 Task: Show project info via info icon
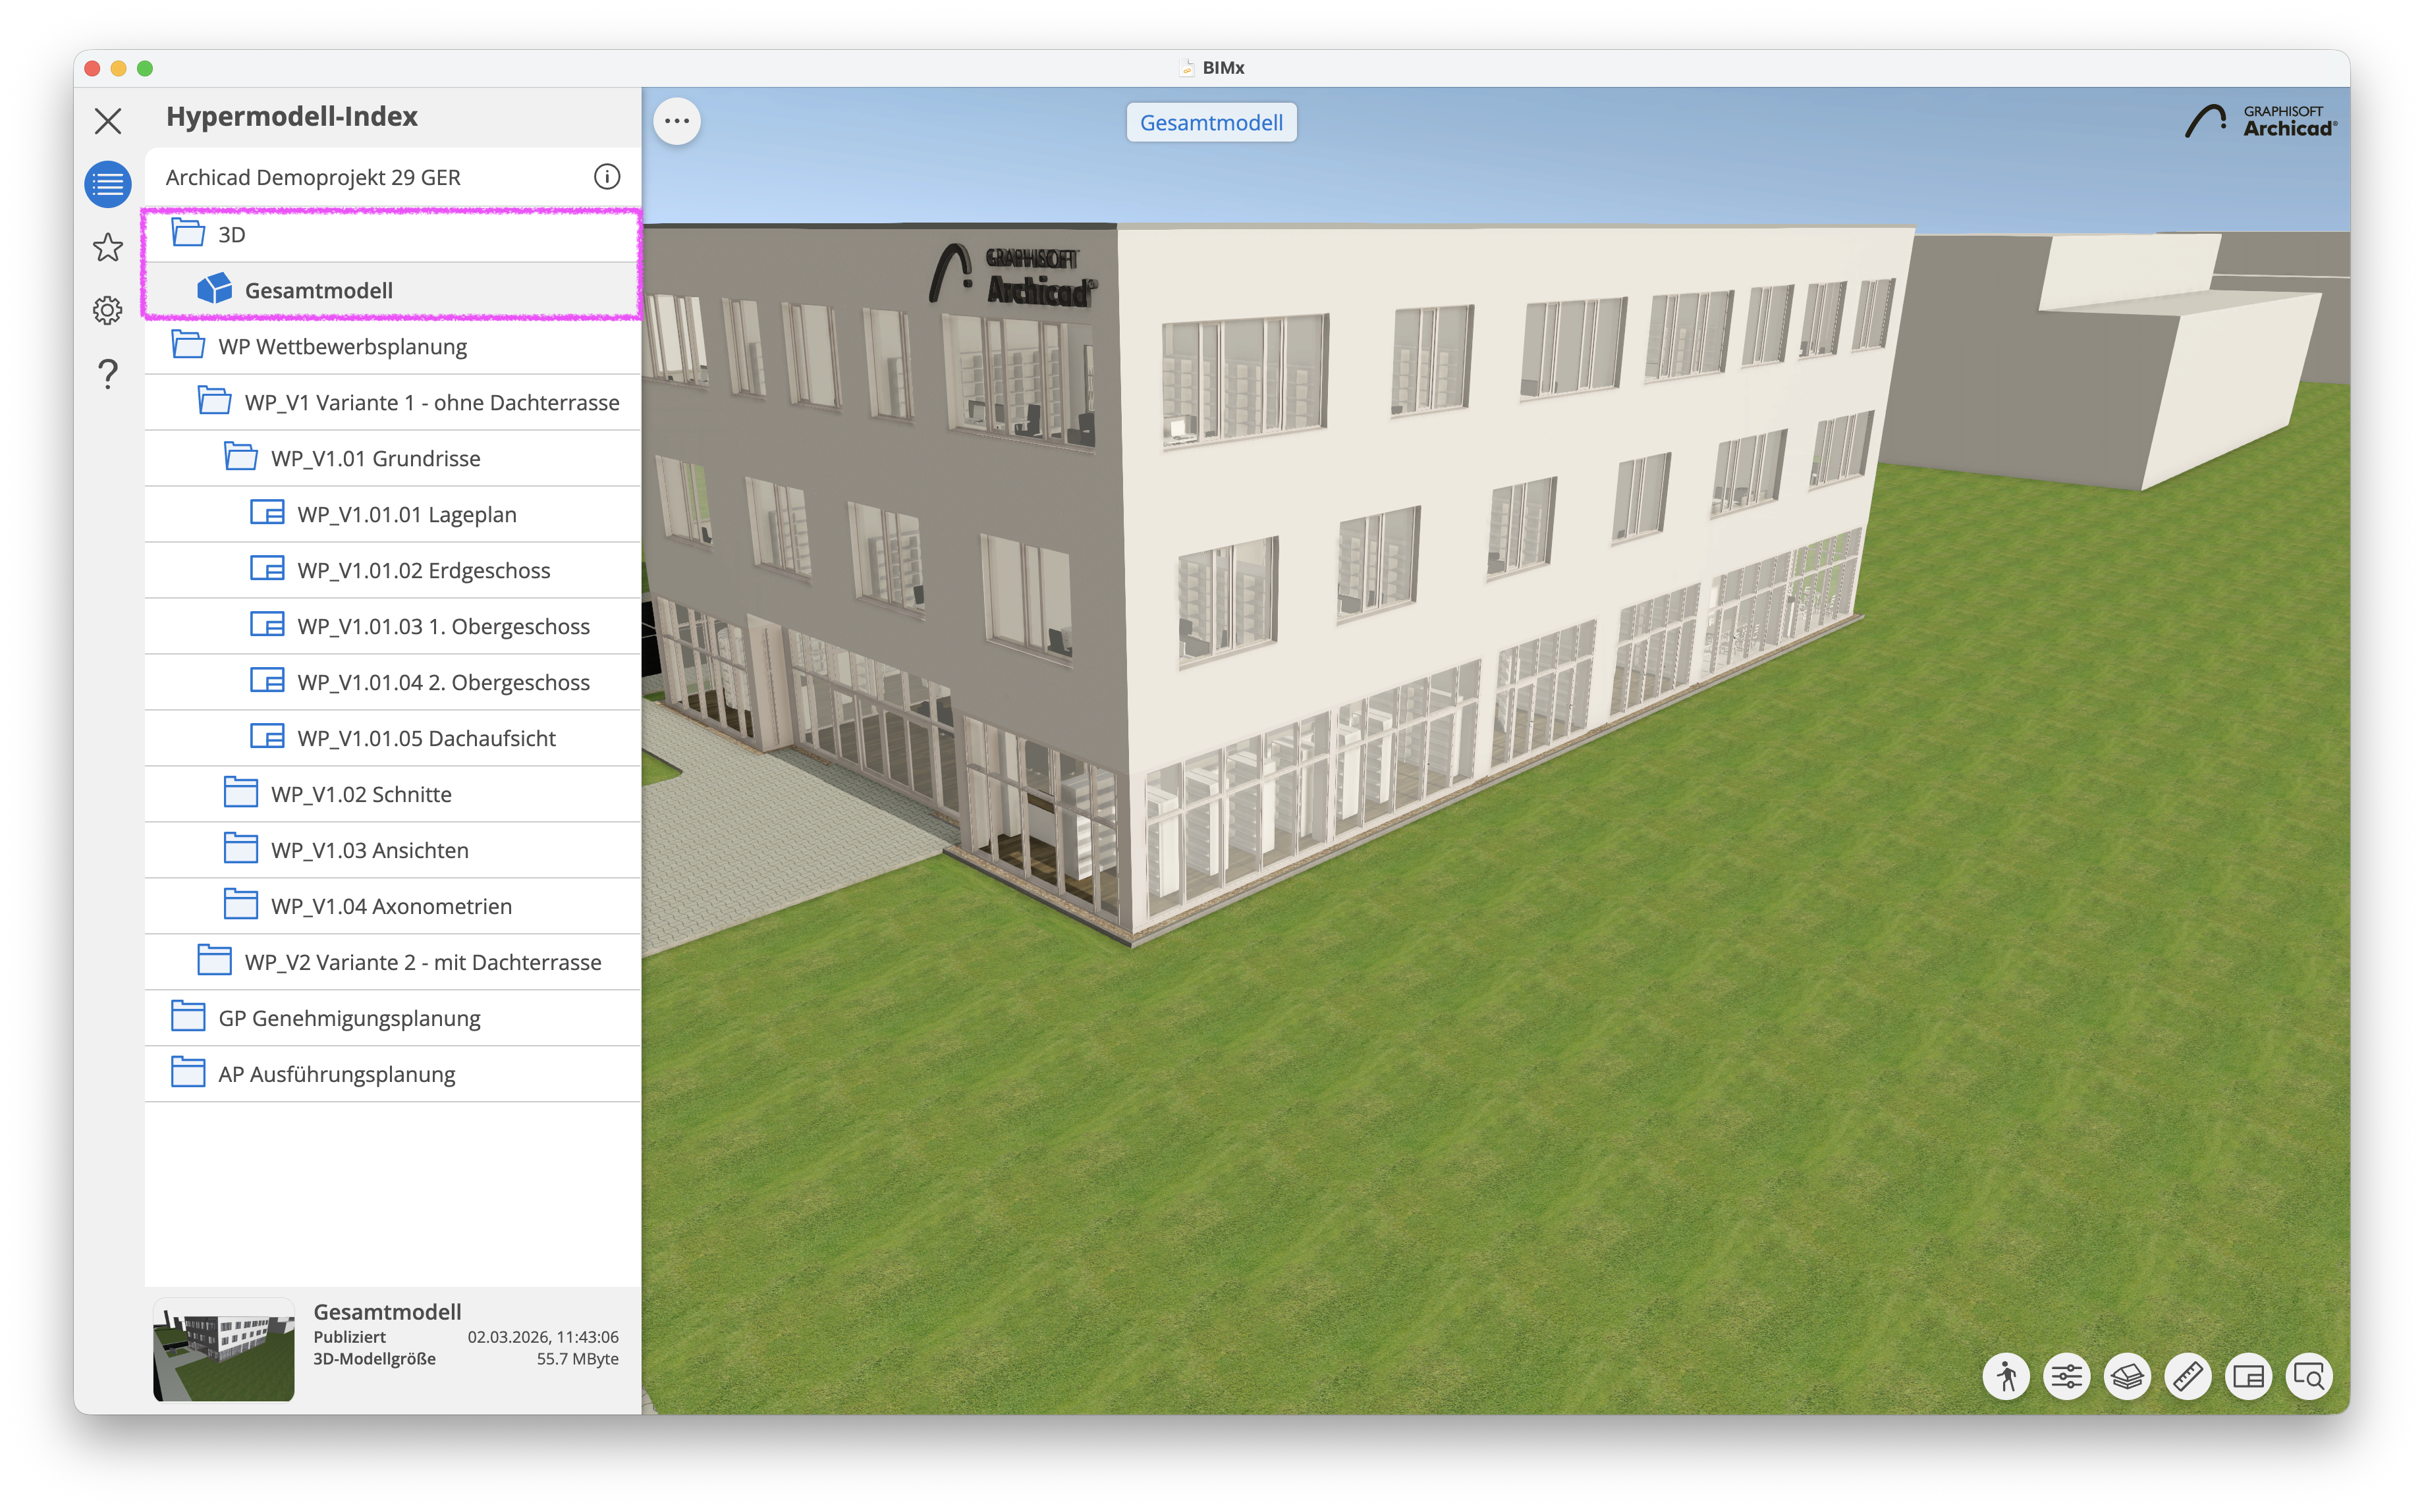607,177
